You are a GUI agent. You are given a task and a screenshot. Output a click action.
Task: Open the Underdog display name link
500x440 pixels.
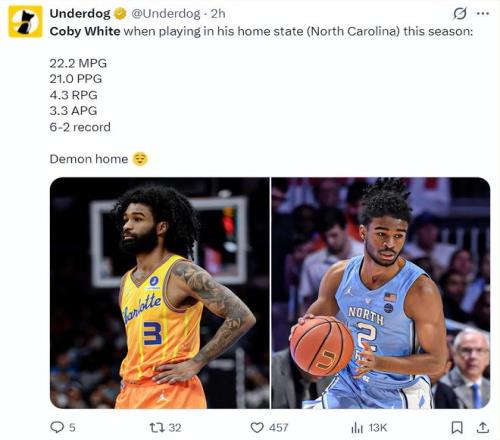80,14
